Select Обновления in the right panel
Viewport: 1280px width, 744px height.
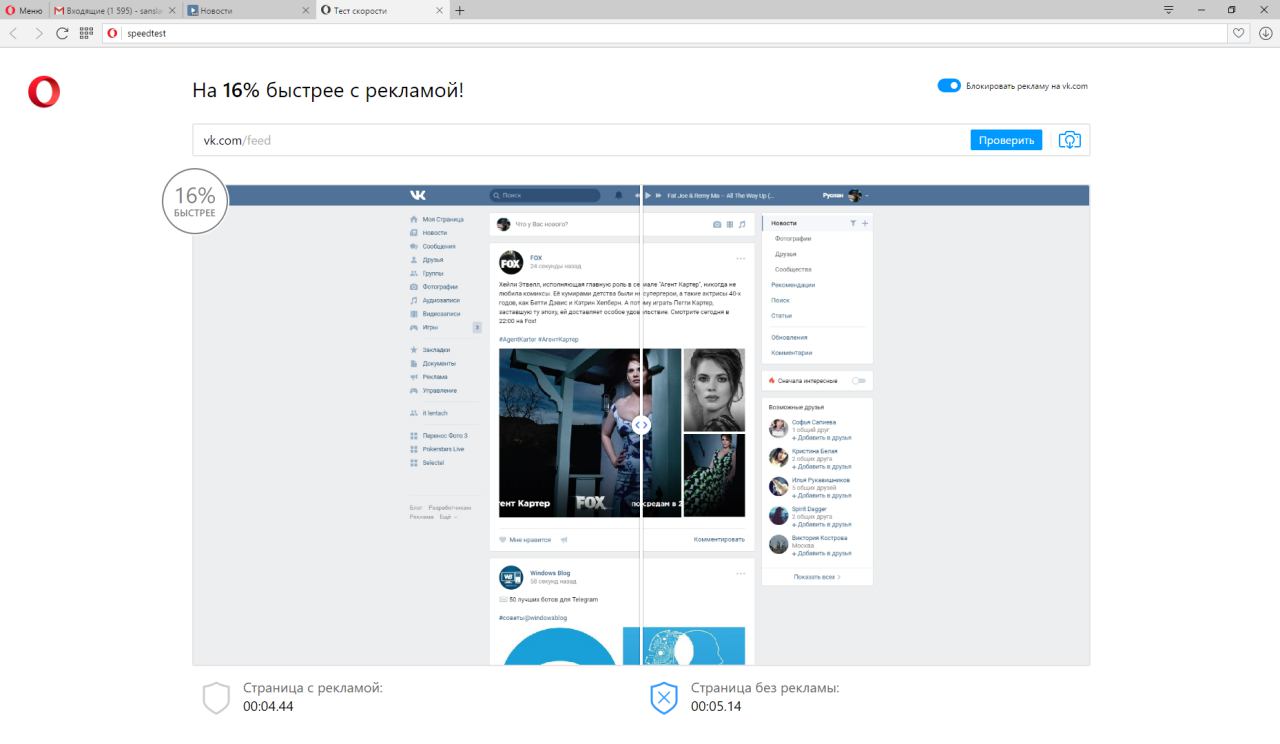point(789,337)
